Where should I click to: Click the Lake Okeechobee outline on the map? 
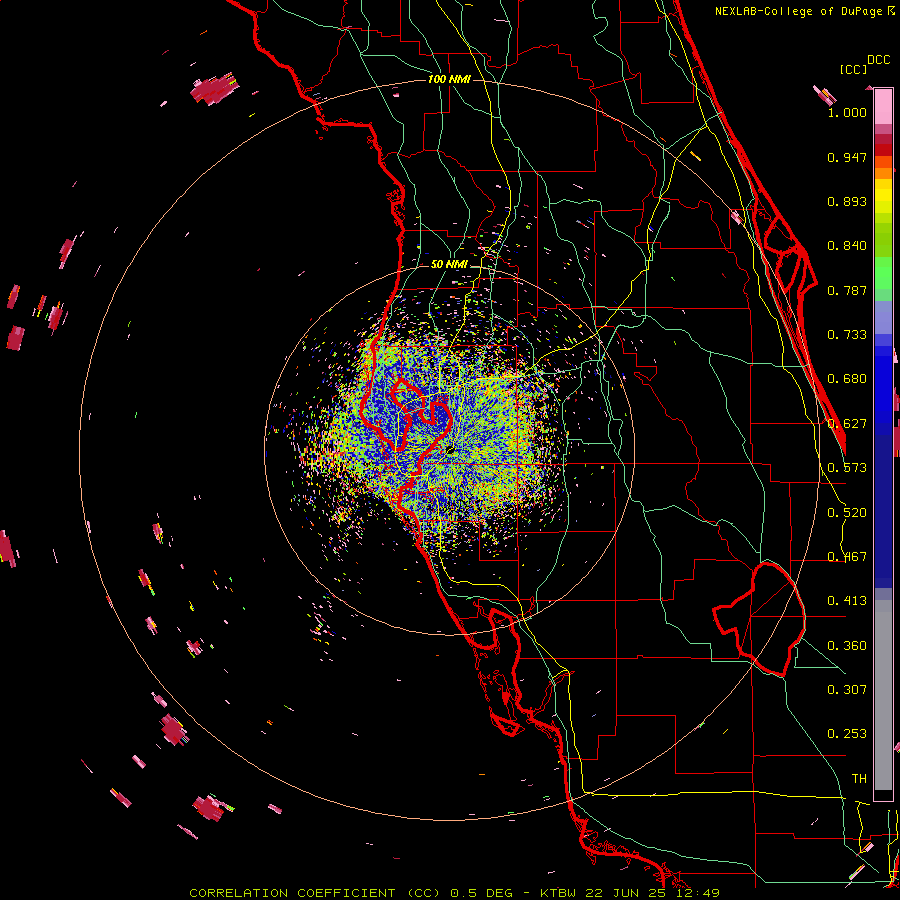[759, 619]
